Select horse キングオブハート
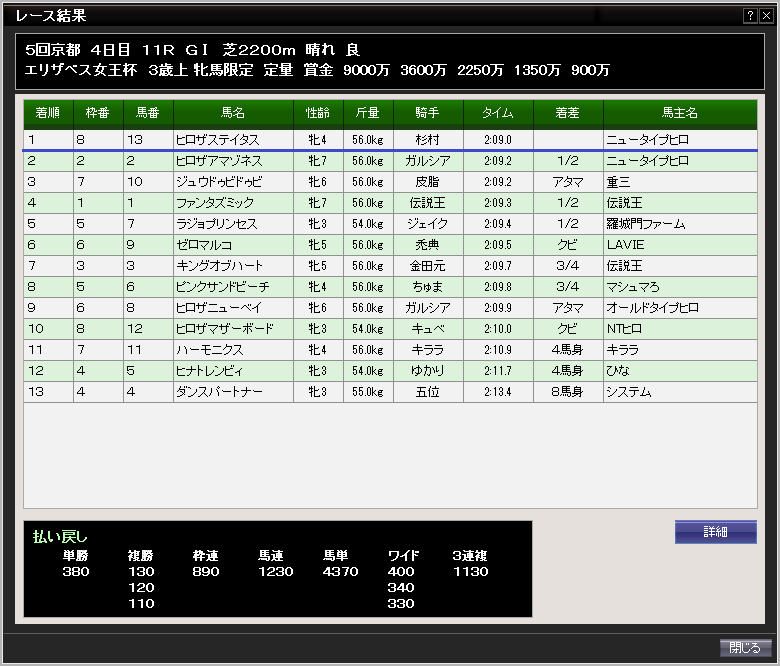This screenshot has height=666, width=780. pos(219,266)
